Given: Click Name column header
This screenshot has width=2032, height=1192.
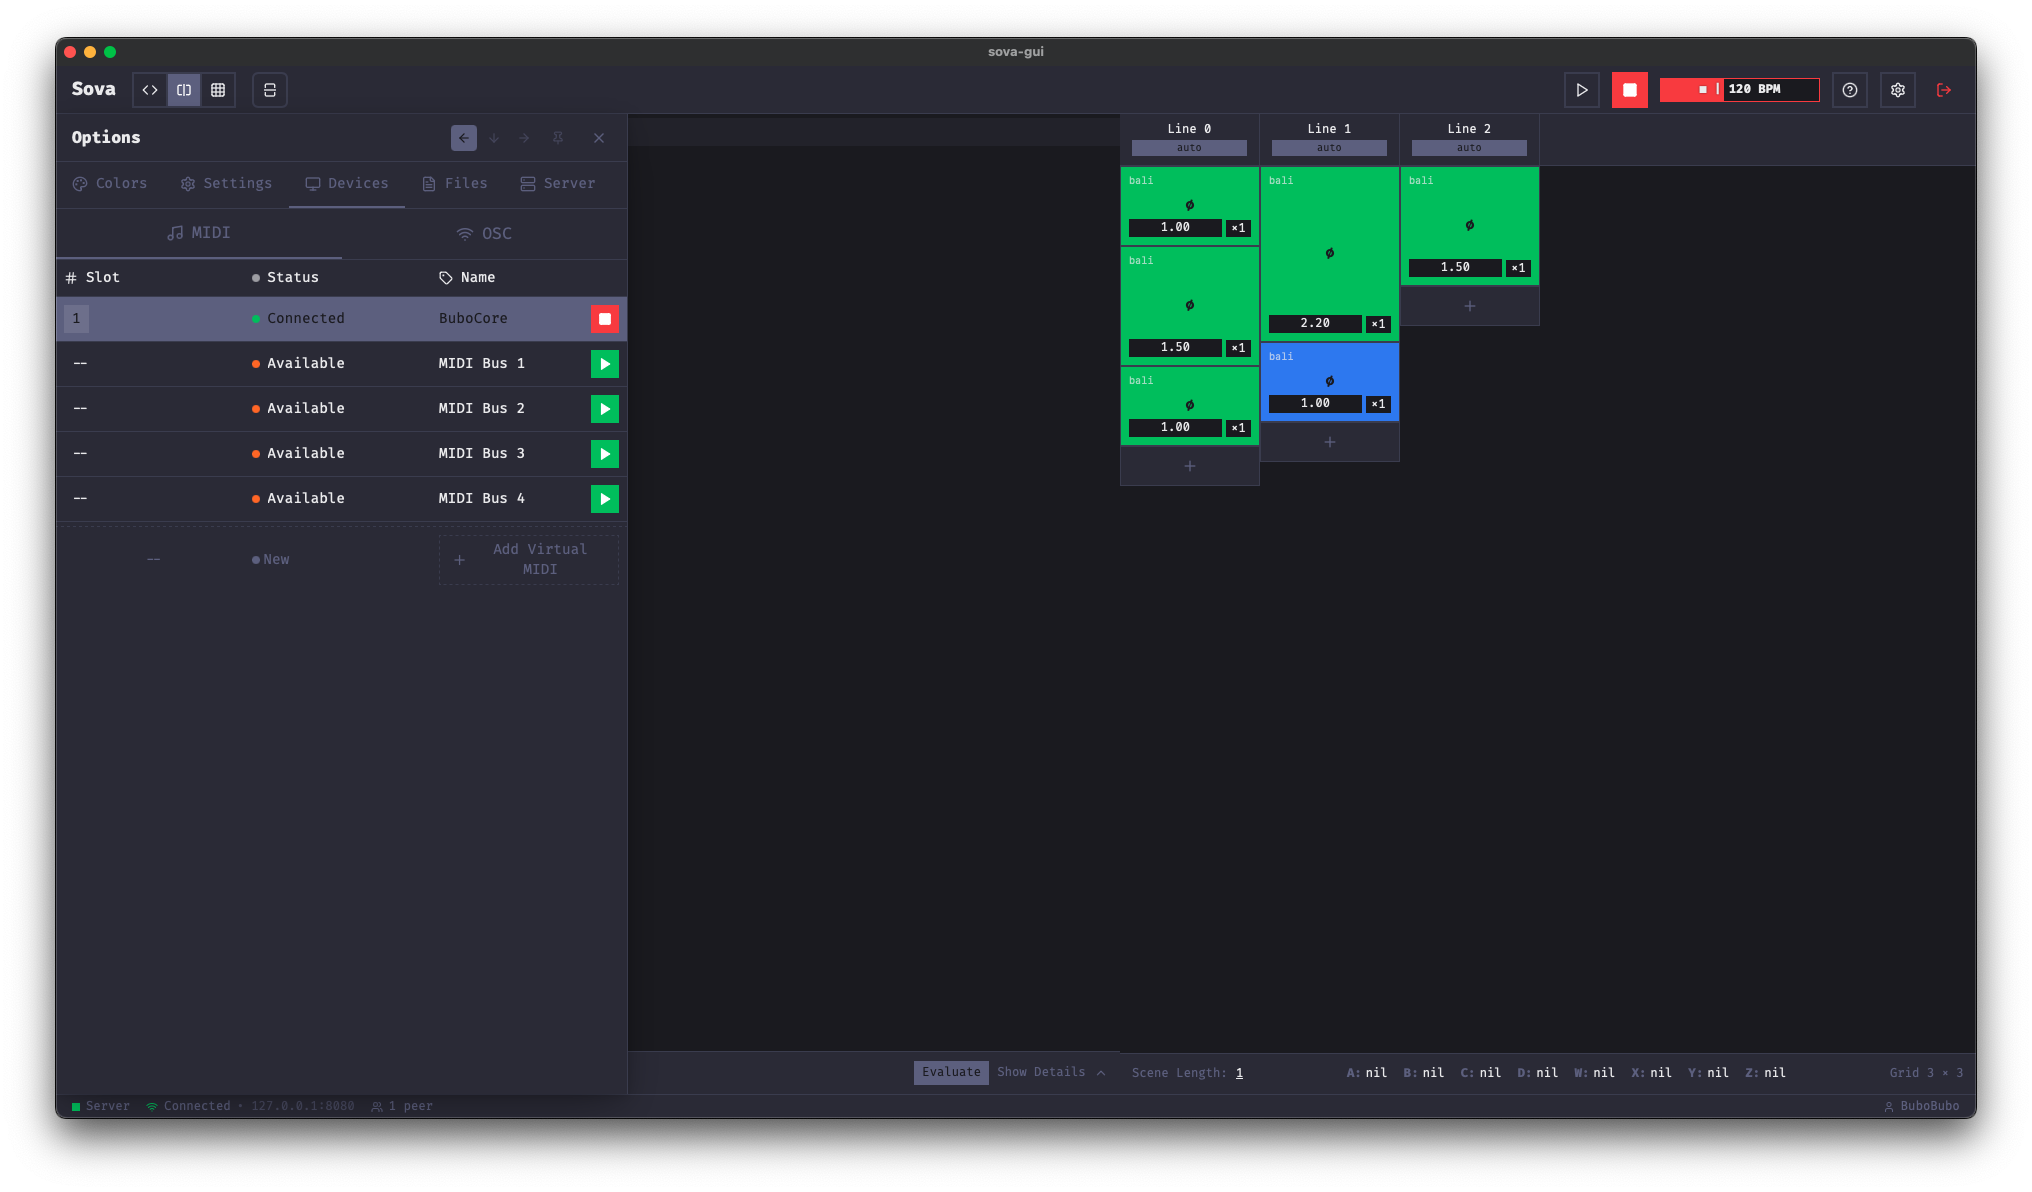Looking at the screenshot, I should pos(467,278).
